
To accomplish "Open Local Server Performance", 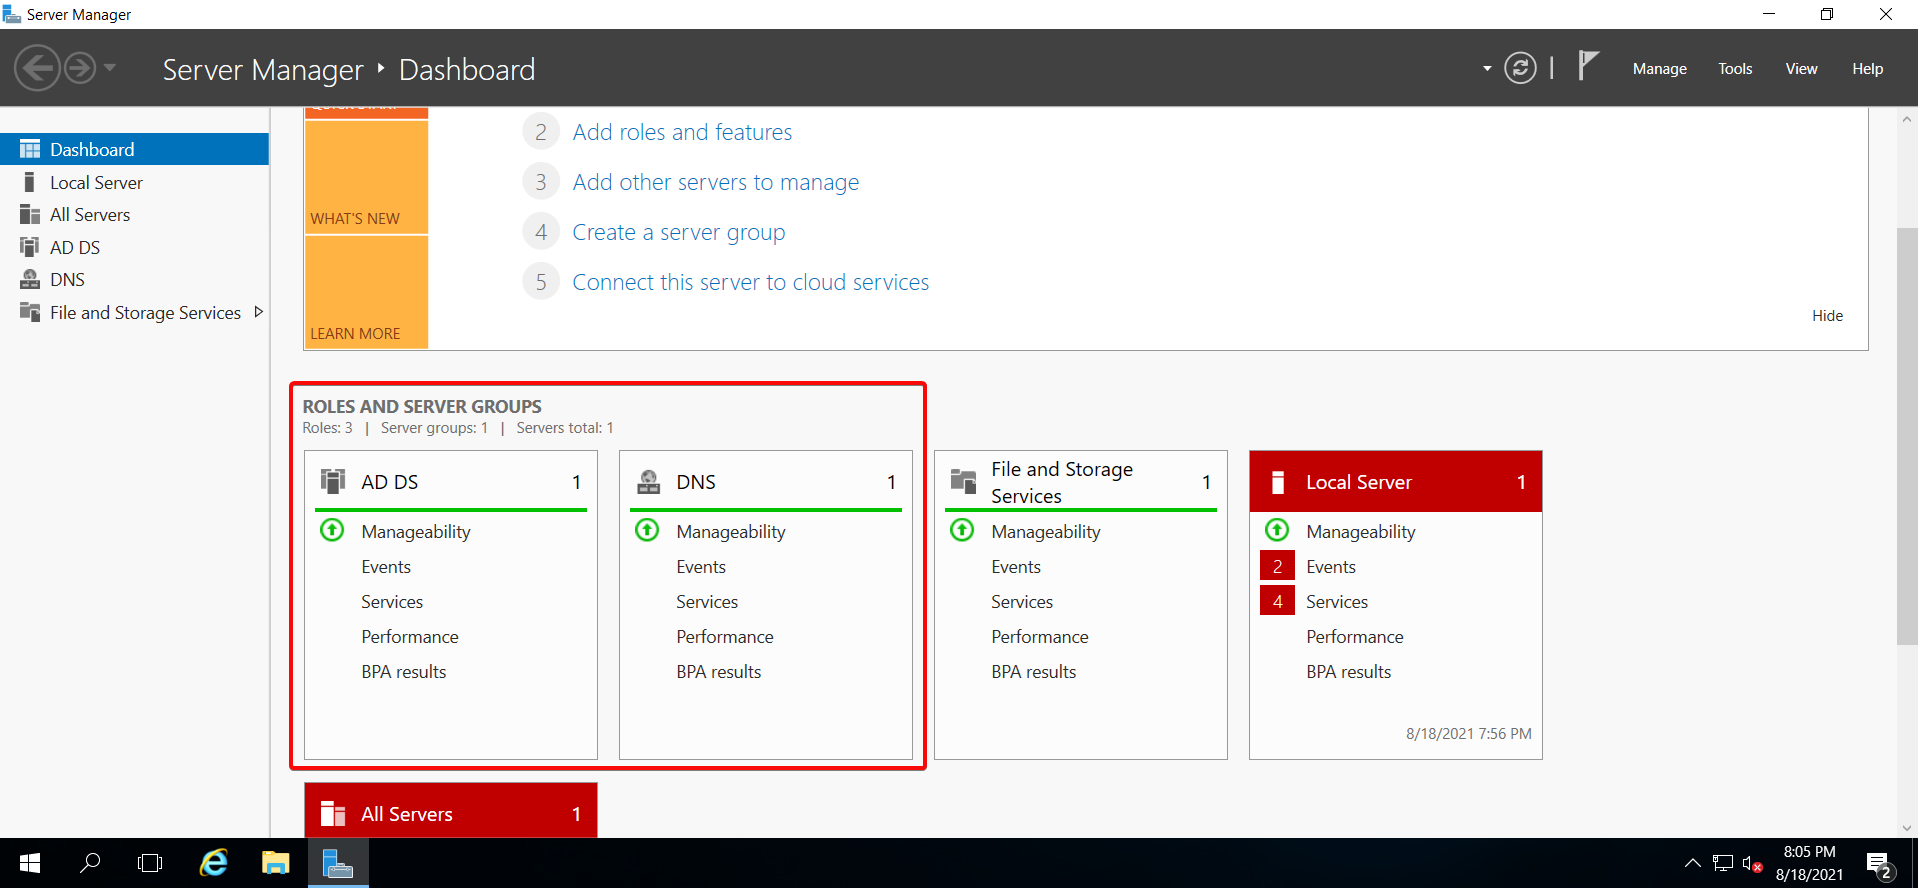I will 1355,637.
